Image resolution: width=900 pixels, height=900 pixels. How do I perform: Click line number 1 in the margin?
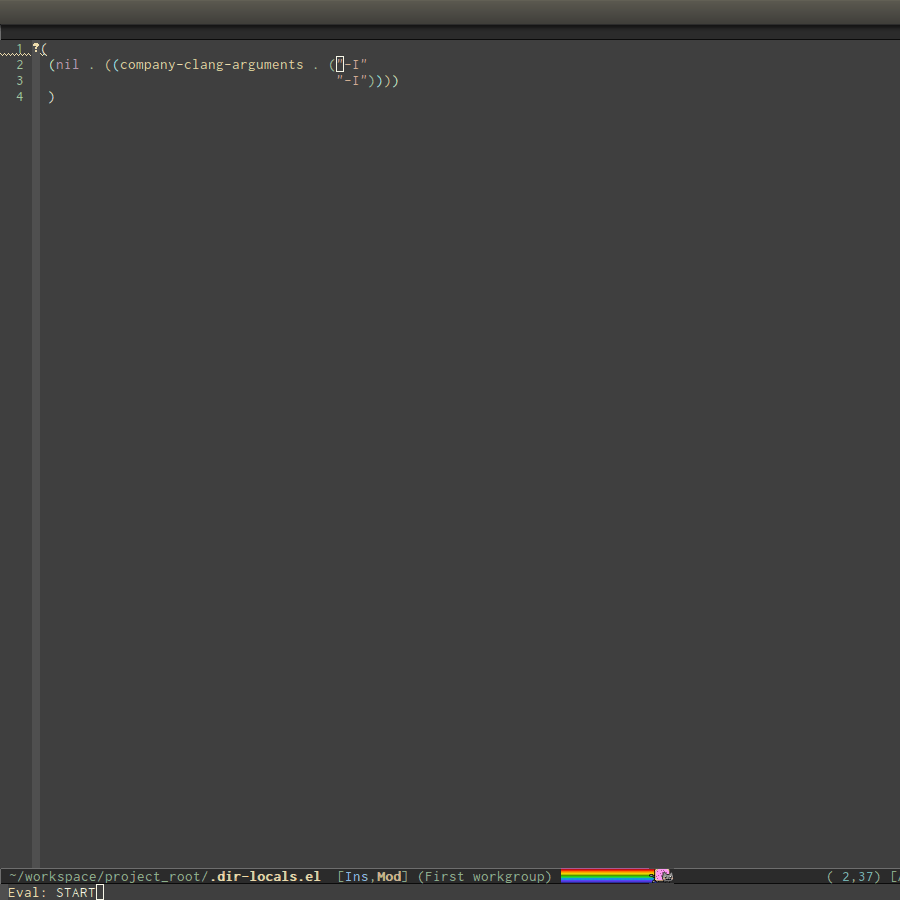[20, 49]
